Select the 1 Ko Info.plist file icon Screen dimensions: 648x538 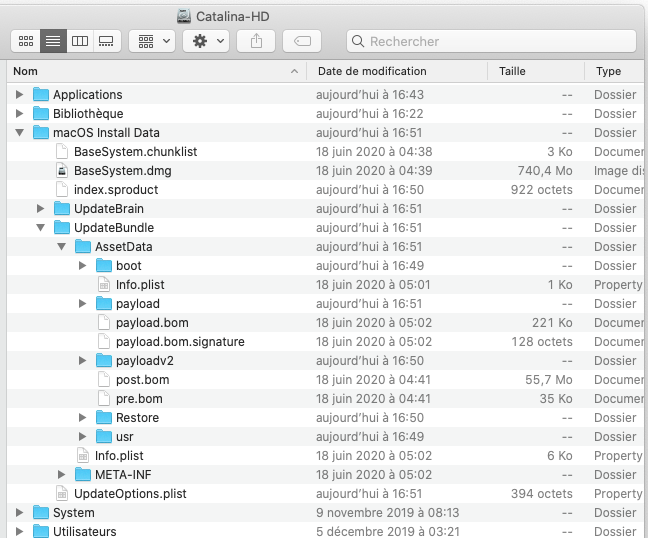[104, 285]
